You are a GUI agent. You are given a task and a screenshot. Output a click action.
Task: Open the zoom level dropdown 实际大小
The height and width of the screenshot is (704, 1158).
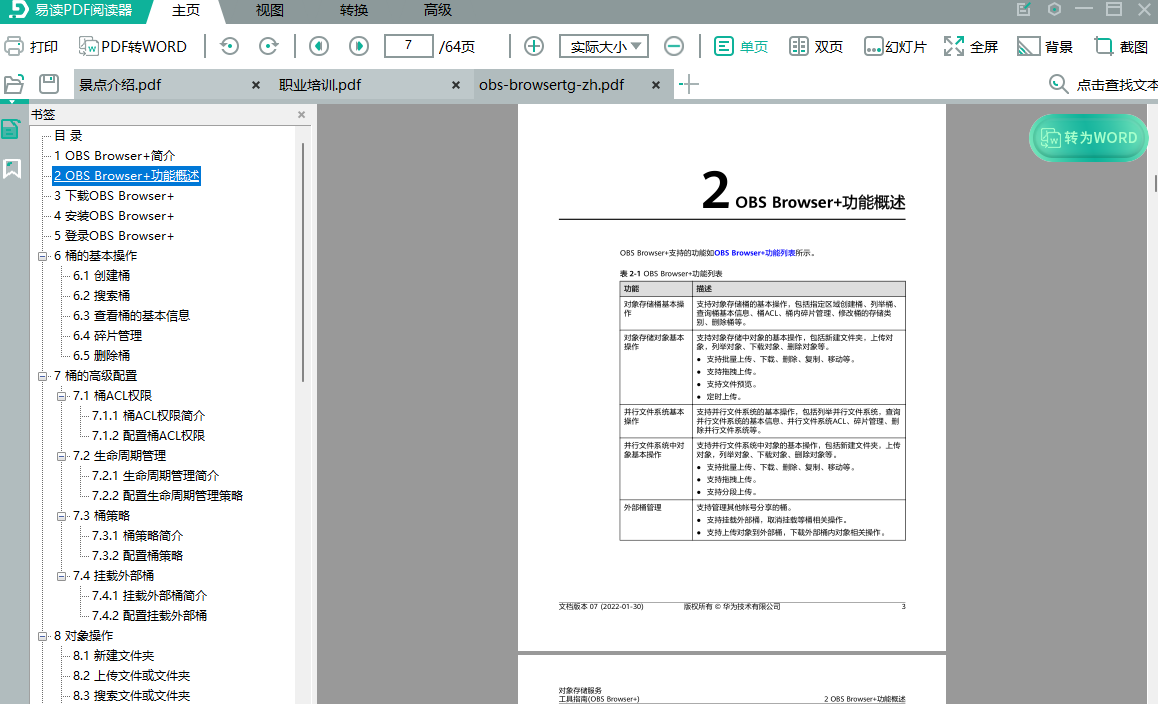coord(604,47)
